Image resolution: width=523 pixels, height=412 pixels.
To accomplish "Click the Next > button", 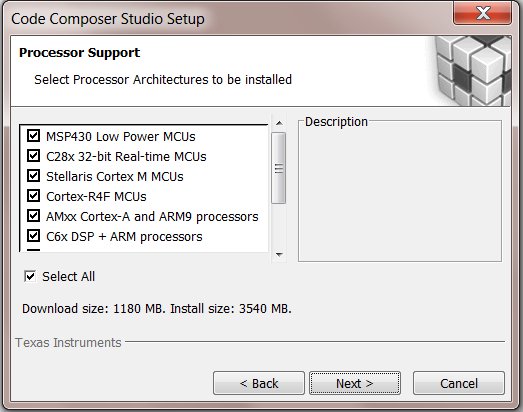I will [x=355, y=383].
